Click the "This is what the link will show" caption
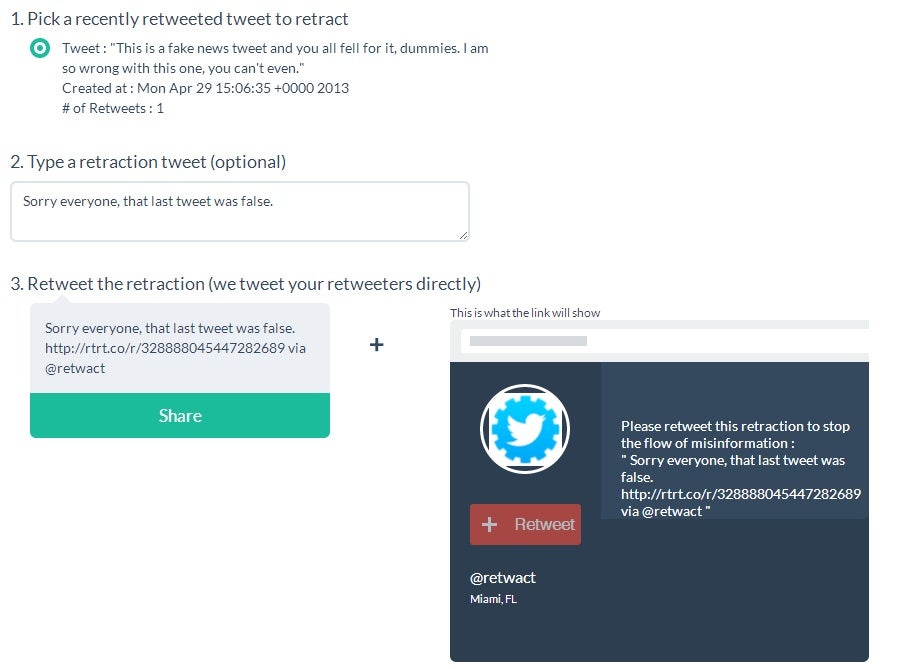Screen dimensions: 907x669 525,313
